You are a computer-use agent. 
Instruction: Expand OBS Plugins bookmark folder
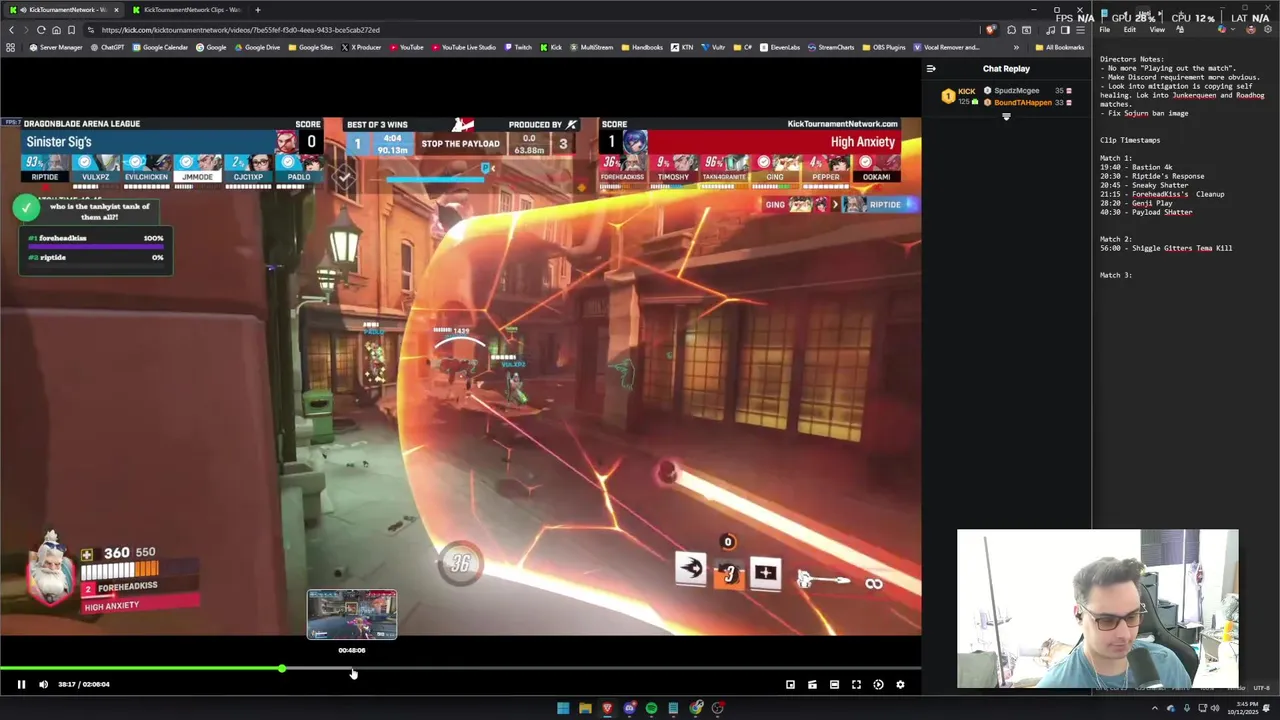click(883, 47)
